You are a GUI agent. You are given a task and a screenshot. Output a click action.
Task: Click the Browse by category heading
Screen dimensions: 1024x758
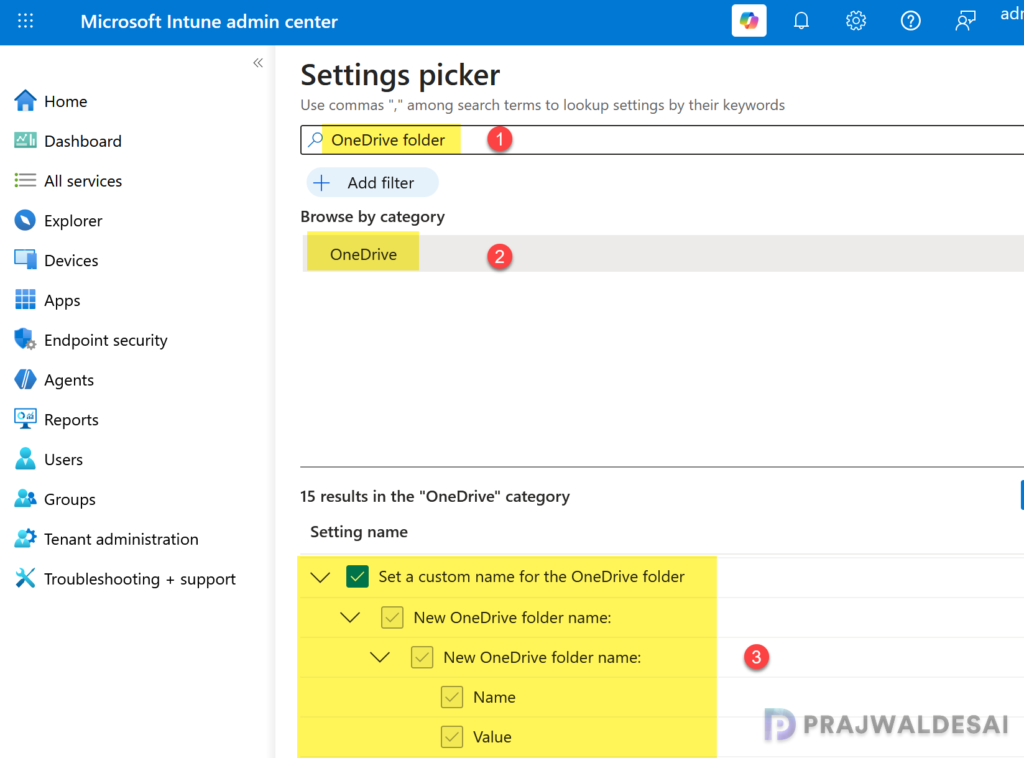pyautogui.click(x=372, y=217)
